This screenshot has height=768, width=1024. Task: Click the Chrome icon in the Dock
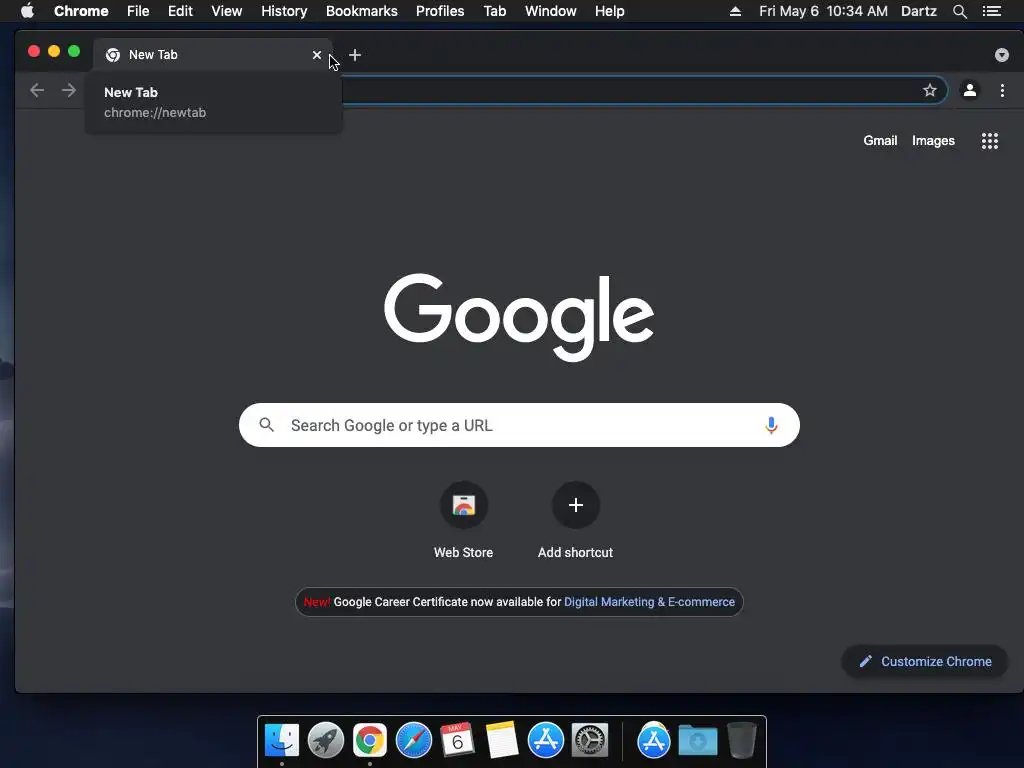(370, 740)
